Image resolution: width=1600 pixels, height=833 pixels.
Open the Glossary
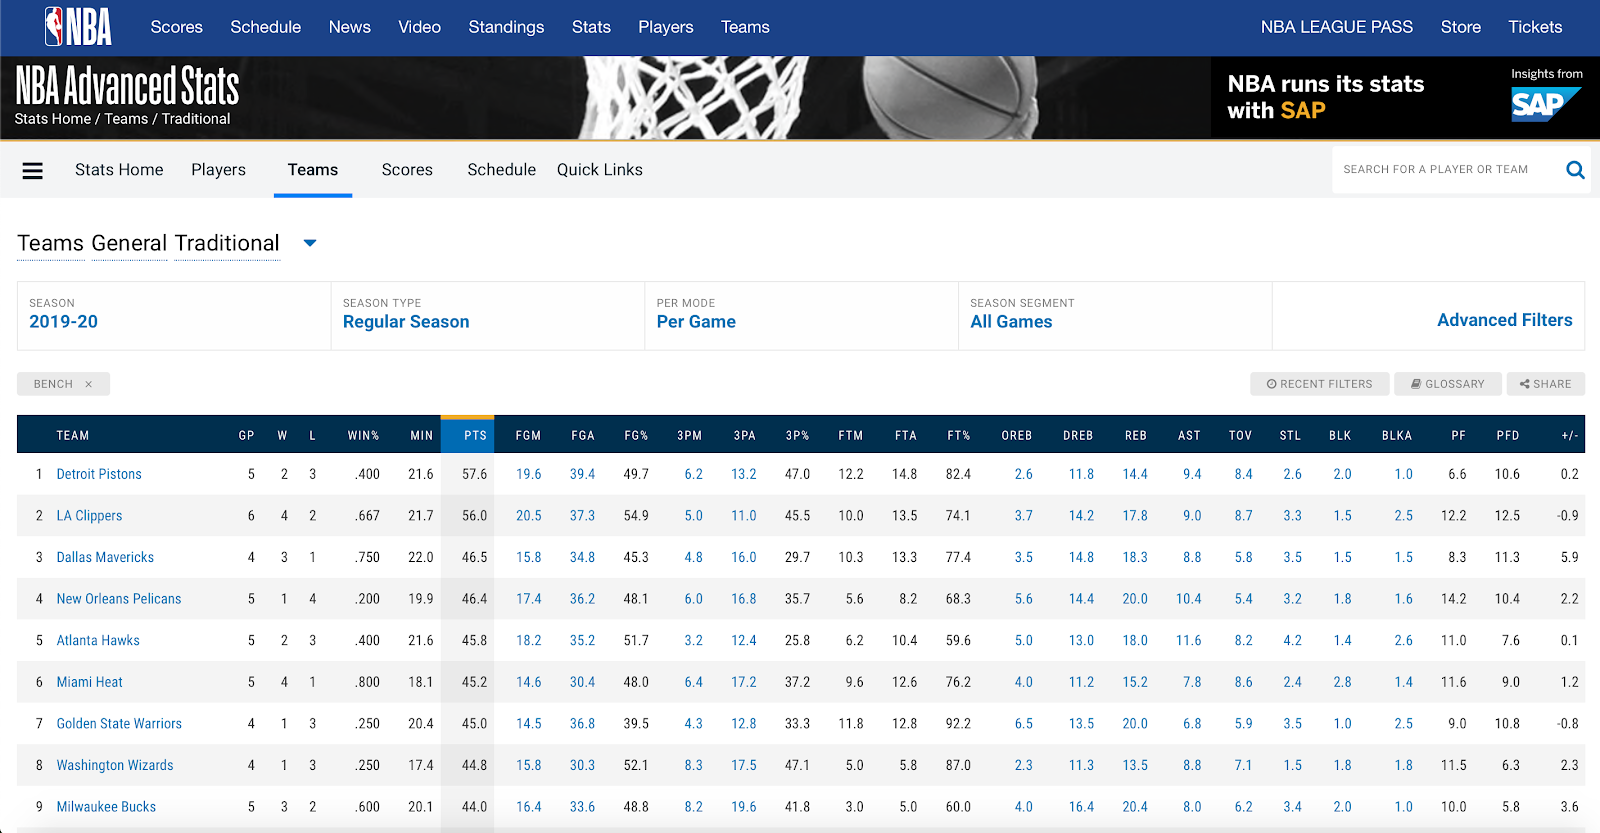[x=1447, y=384]
